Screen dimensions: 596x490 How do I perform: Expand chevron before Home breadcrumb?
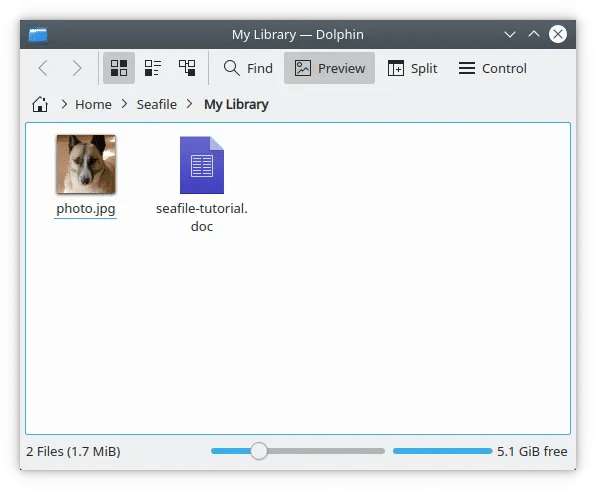pyautogui.click(x=64, y=104)
